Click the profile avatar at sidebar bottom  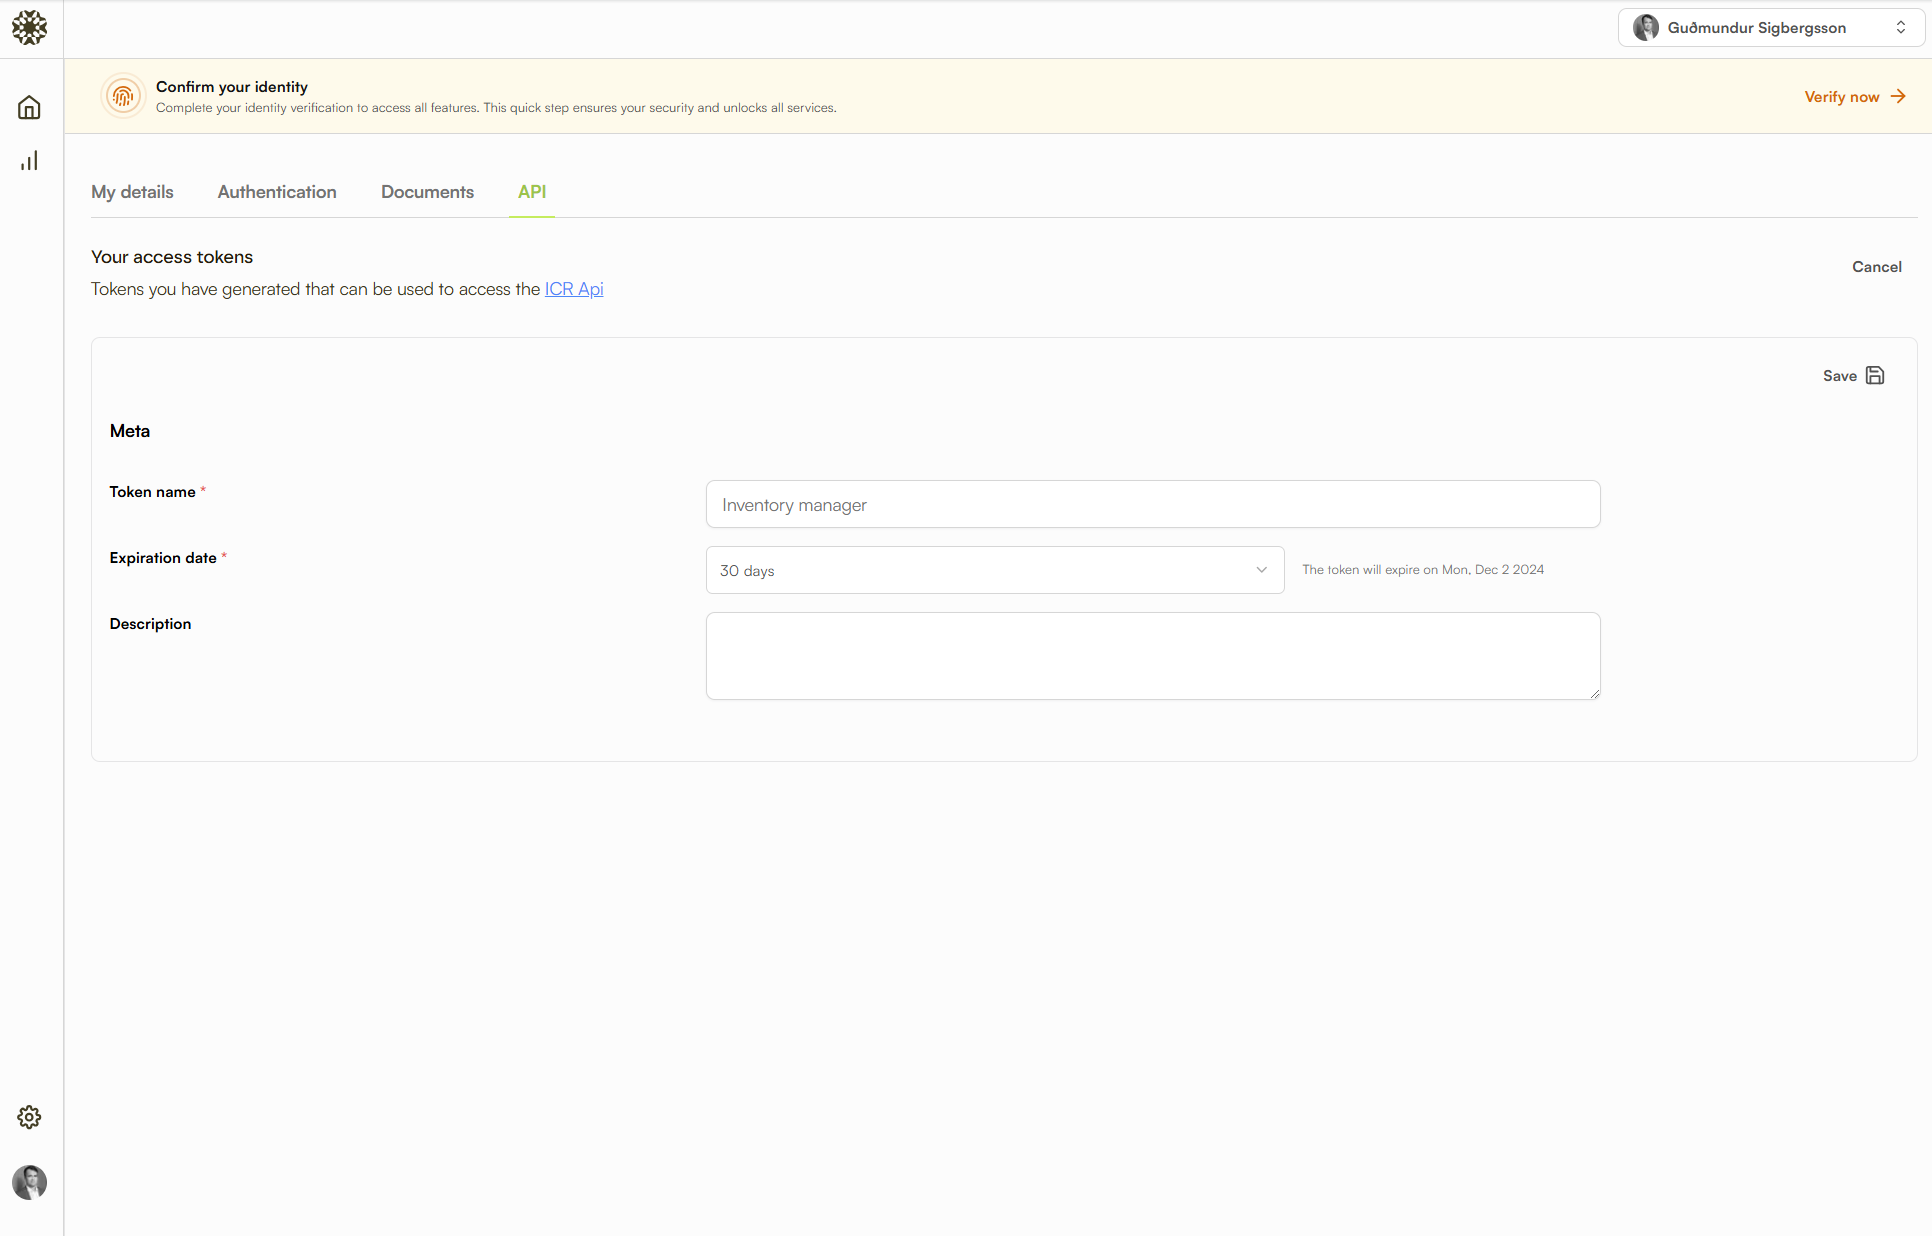(29, 1182)
